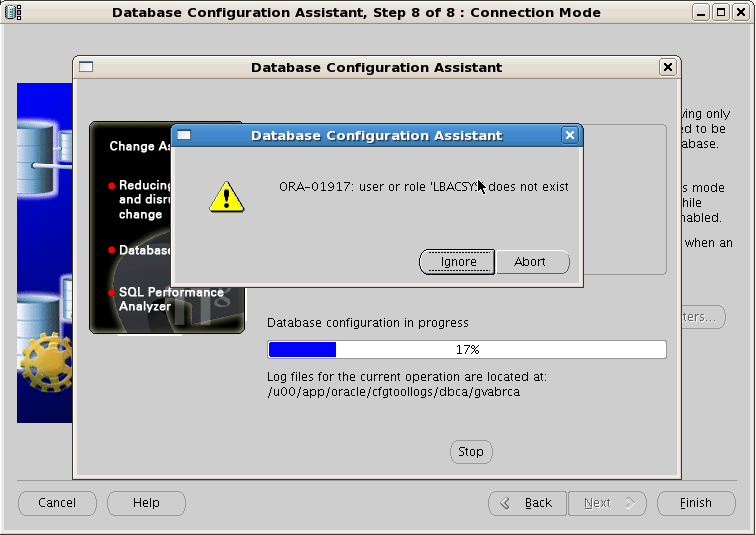The width and height of the screenshot is (756, 535).
Task: Click Abort in the error dialog
Action: pos(532,262)
